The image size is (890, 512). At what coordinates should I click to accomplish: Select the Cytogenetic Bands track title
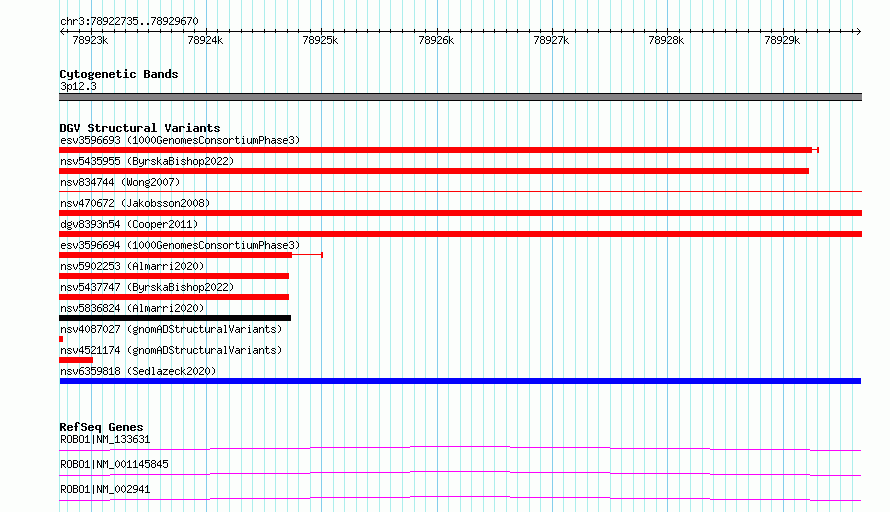point(119,74)
